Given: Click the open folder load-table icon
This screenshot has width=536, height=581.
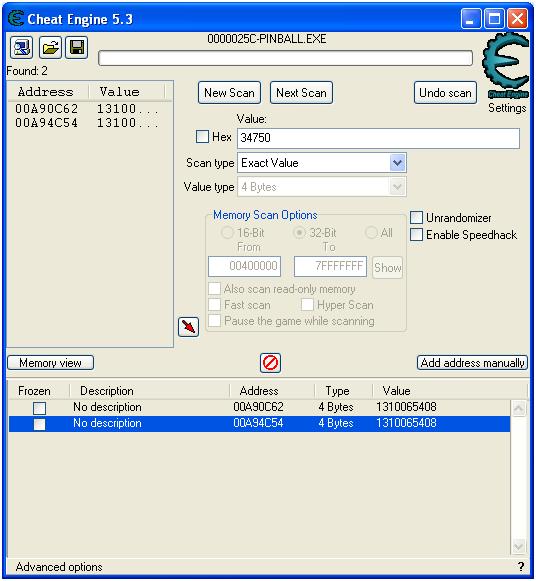Looking at the screenshot, I should (x=50, y=47).
